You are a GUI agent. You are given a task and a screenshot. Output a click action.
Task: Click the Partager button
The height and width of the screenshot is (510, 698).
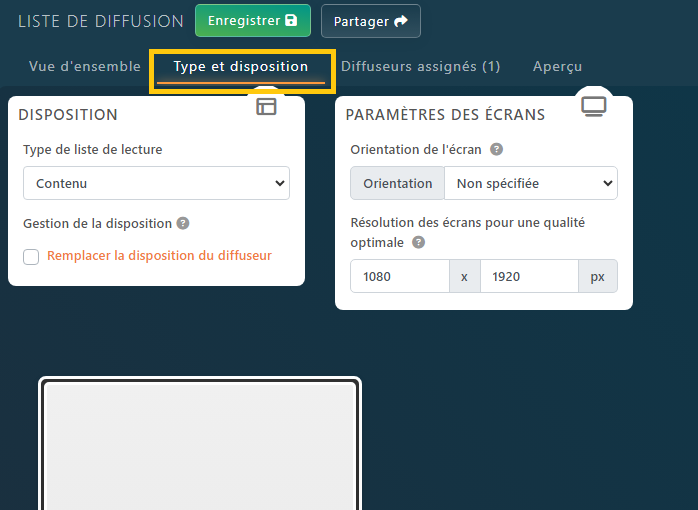(x=370, y=21)
